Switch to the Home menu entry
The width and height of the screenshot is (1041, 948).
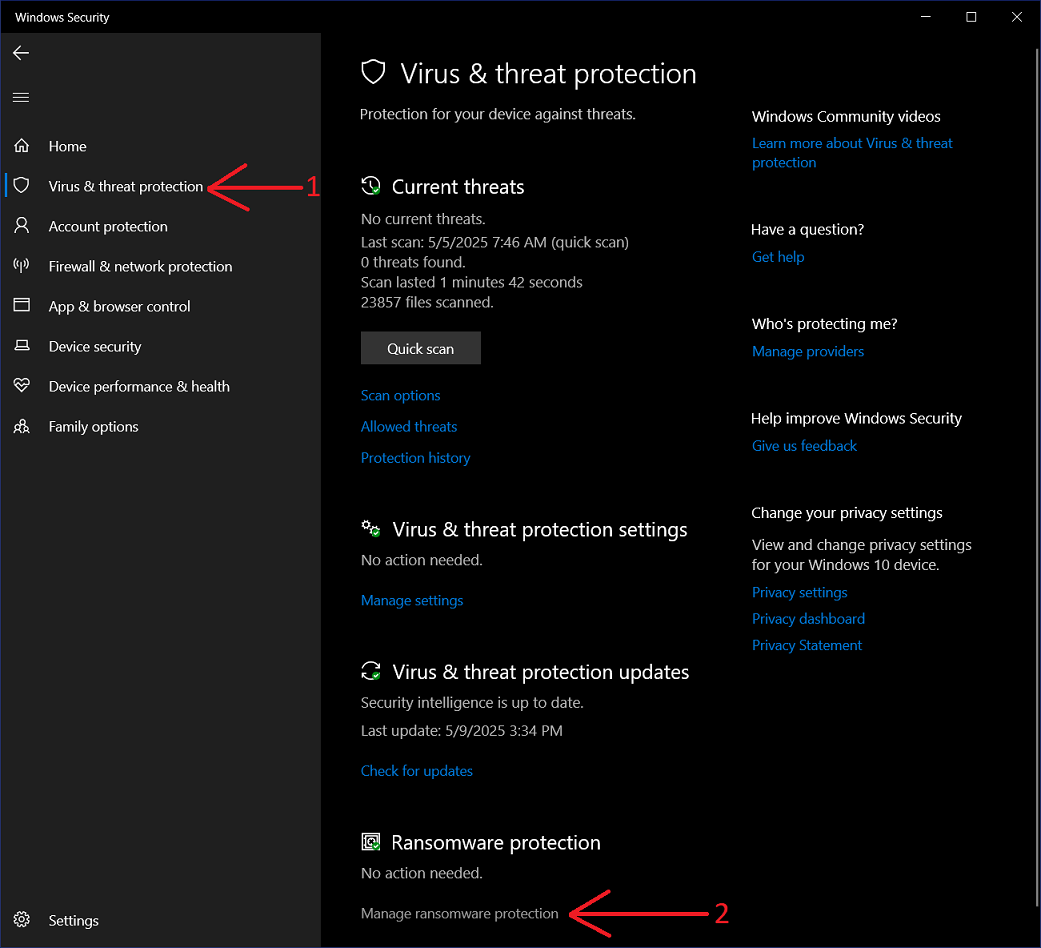(x=67, y=145)
